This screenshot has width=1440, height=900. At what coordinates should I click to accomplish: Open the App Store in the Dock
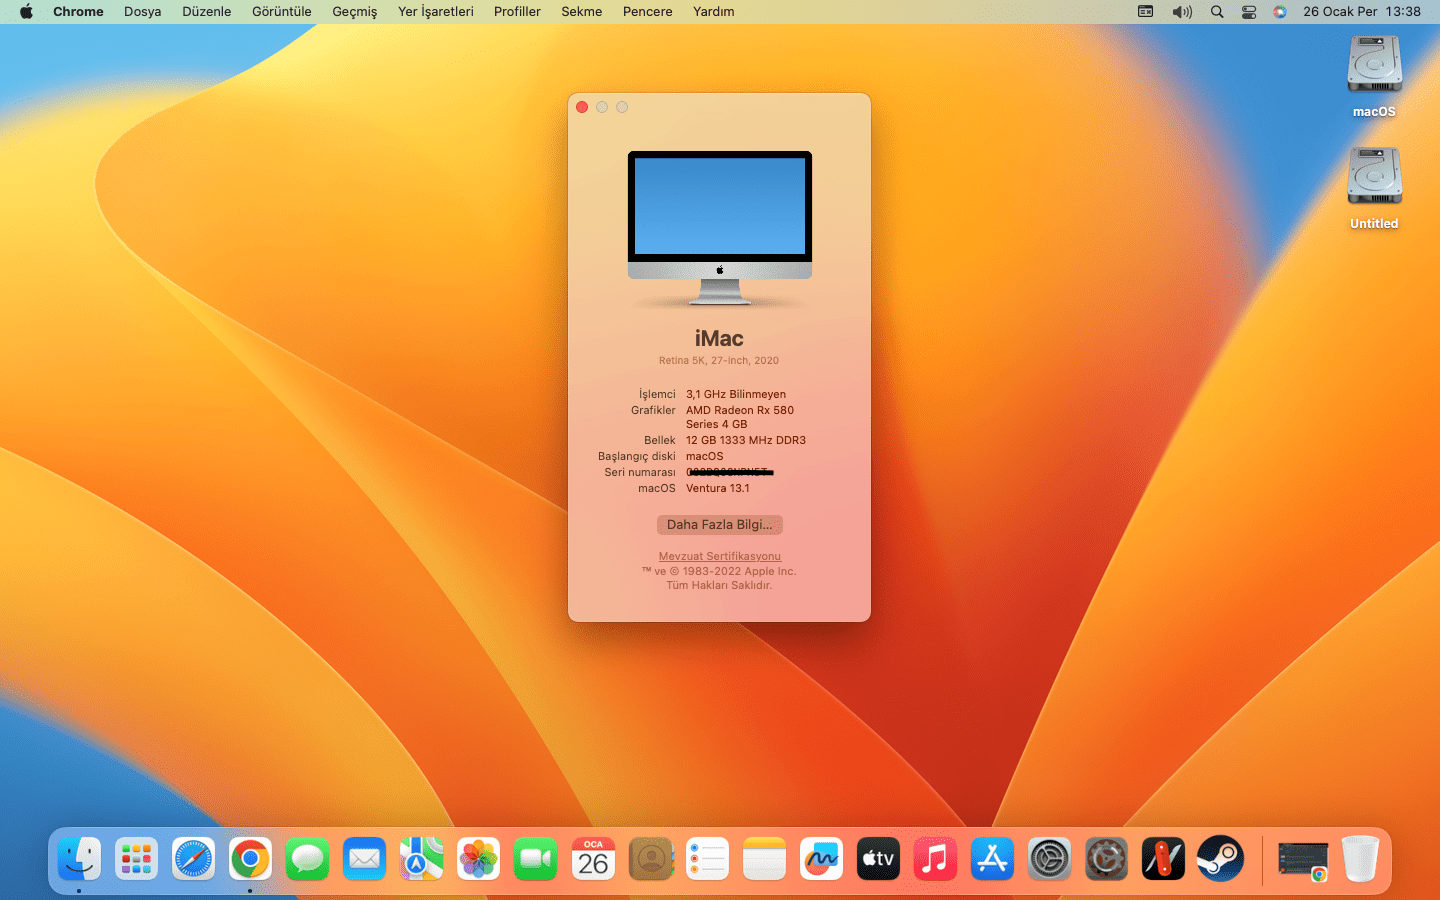click(992, 859)
